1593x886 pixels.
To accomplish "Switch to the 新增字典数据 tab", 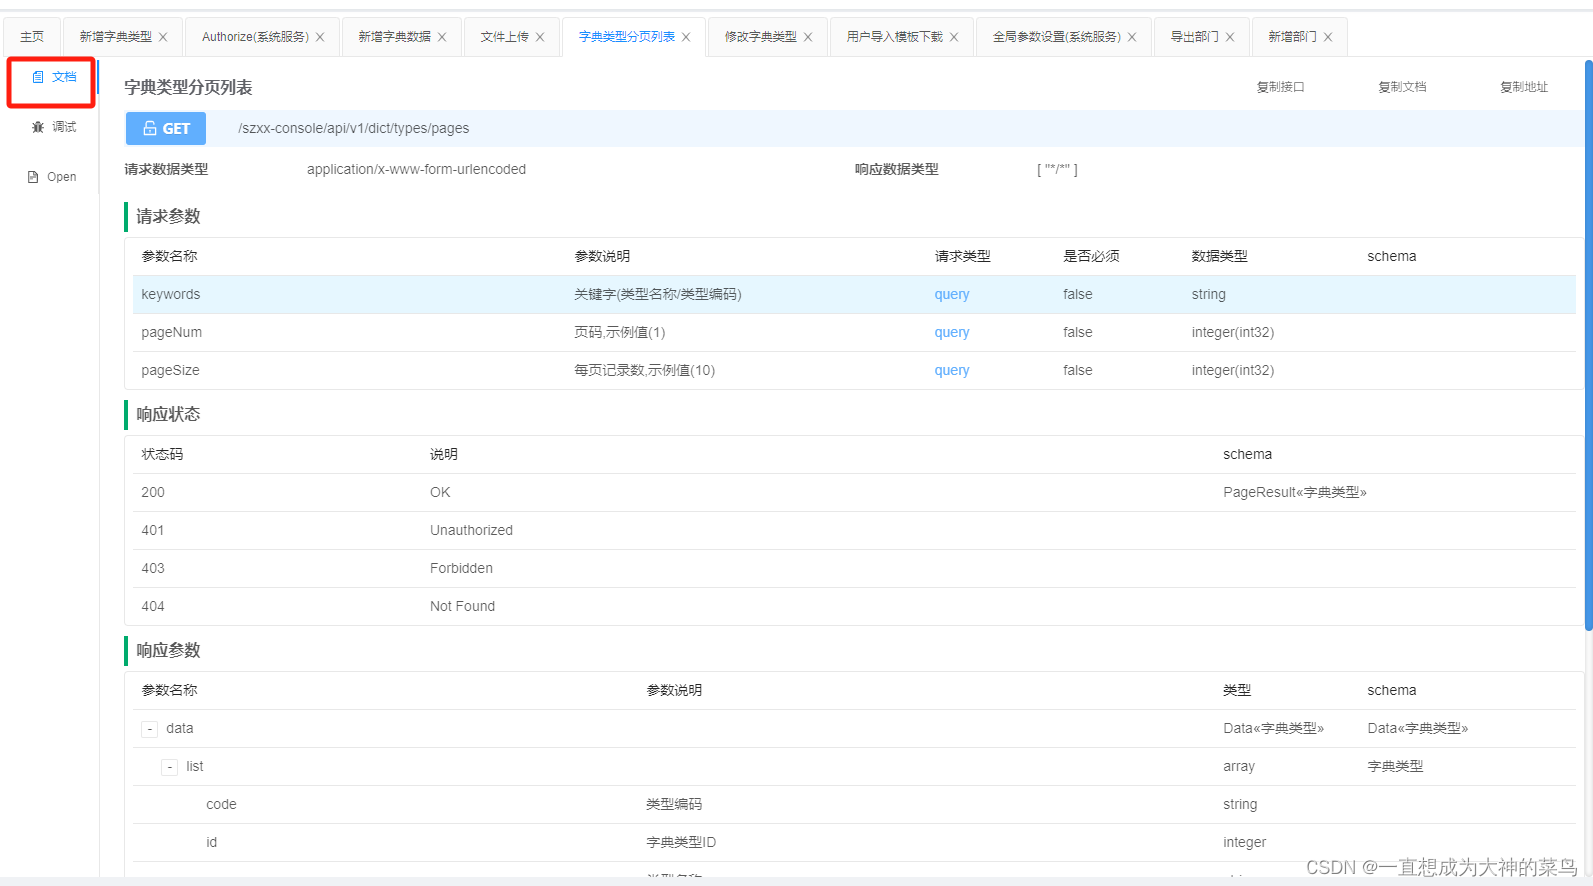I will click(x=394, y=37).
